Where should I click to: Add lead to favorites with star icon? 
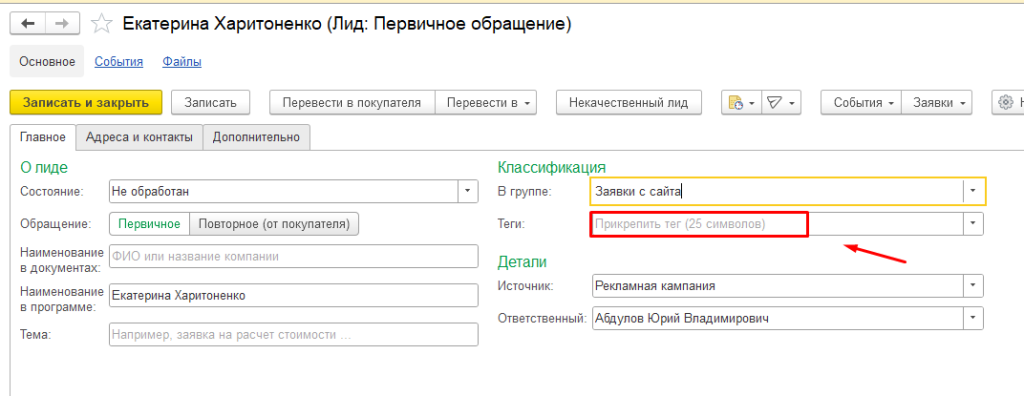[x=101, y=24]
